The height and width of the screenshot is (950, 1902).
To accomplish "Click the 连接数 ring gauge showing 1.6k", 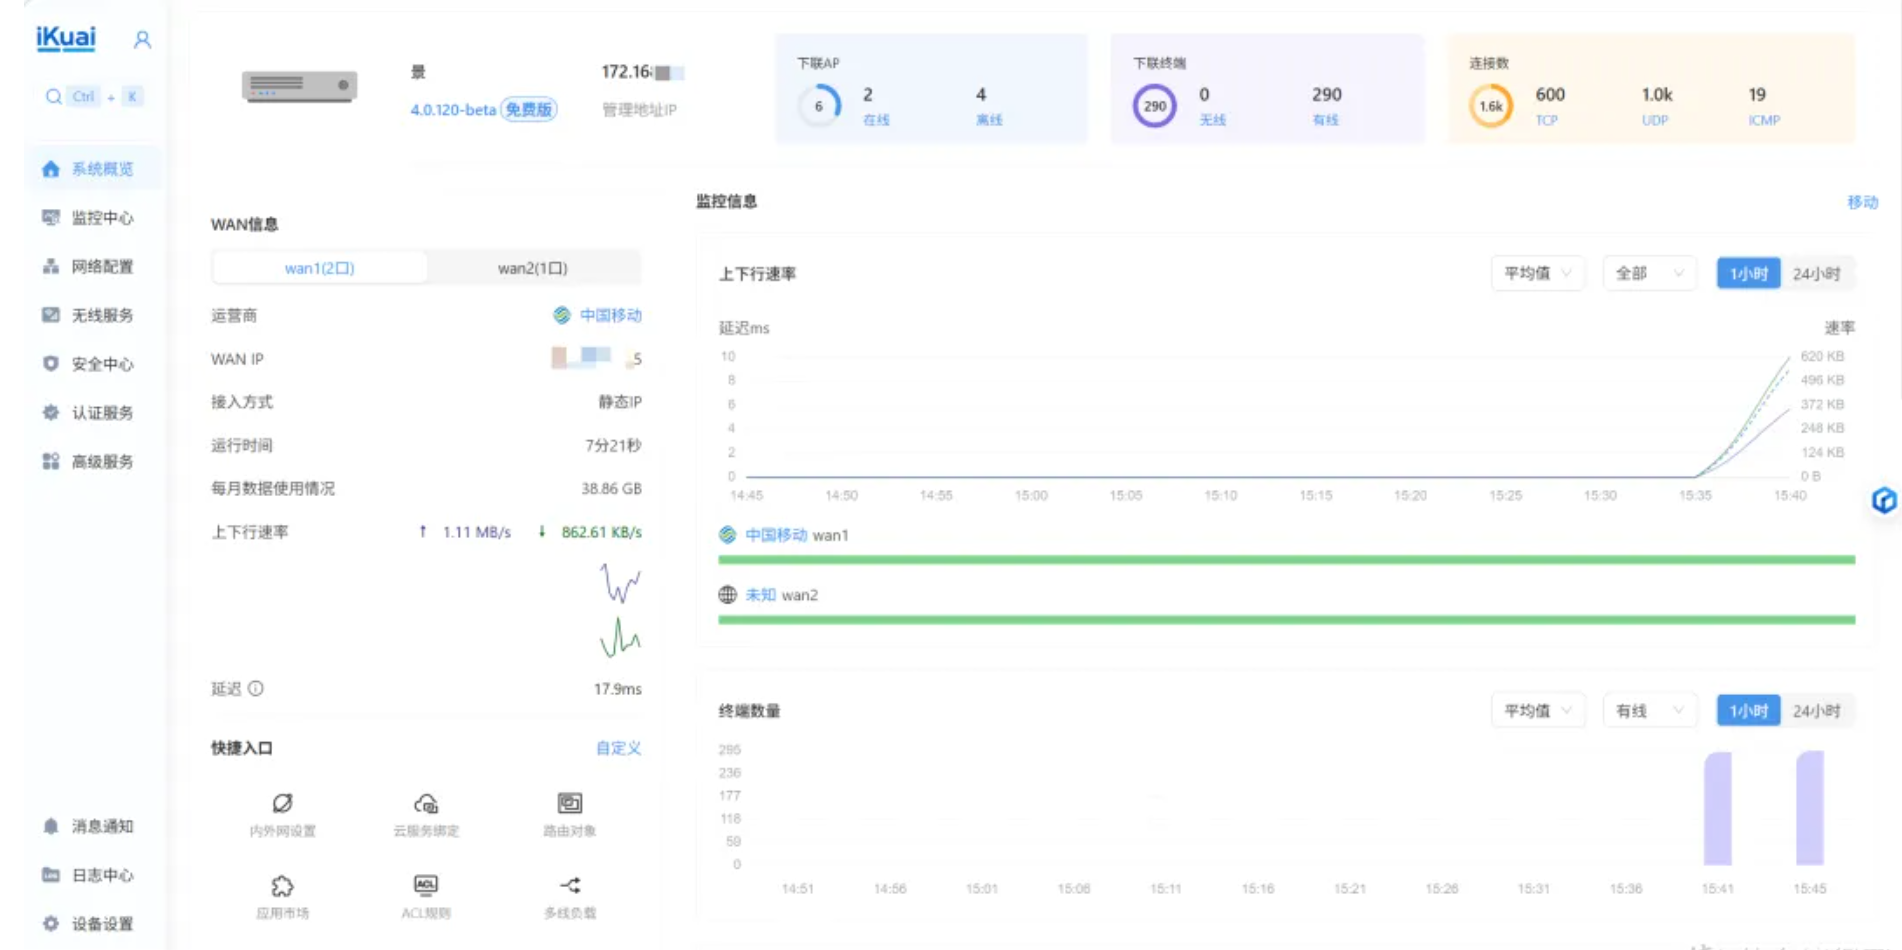I will coord(1491,106).
